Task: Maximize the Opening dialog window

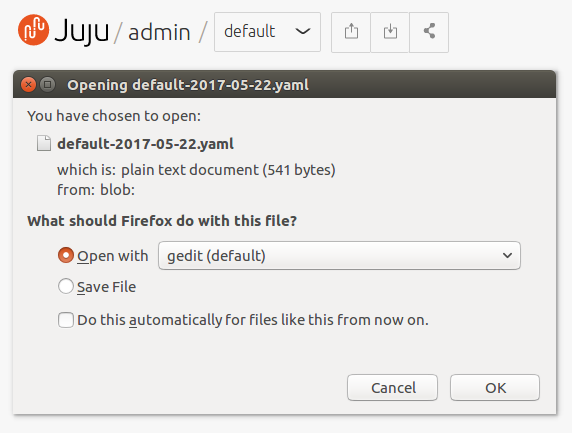Action: [47, 85]
